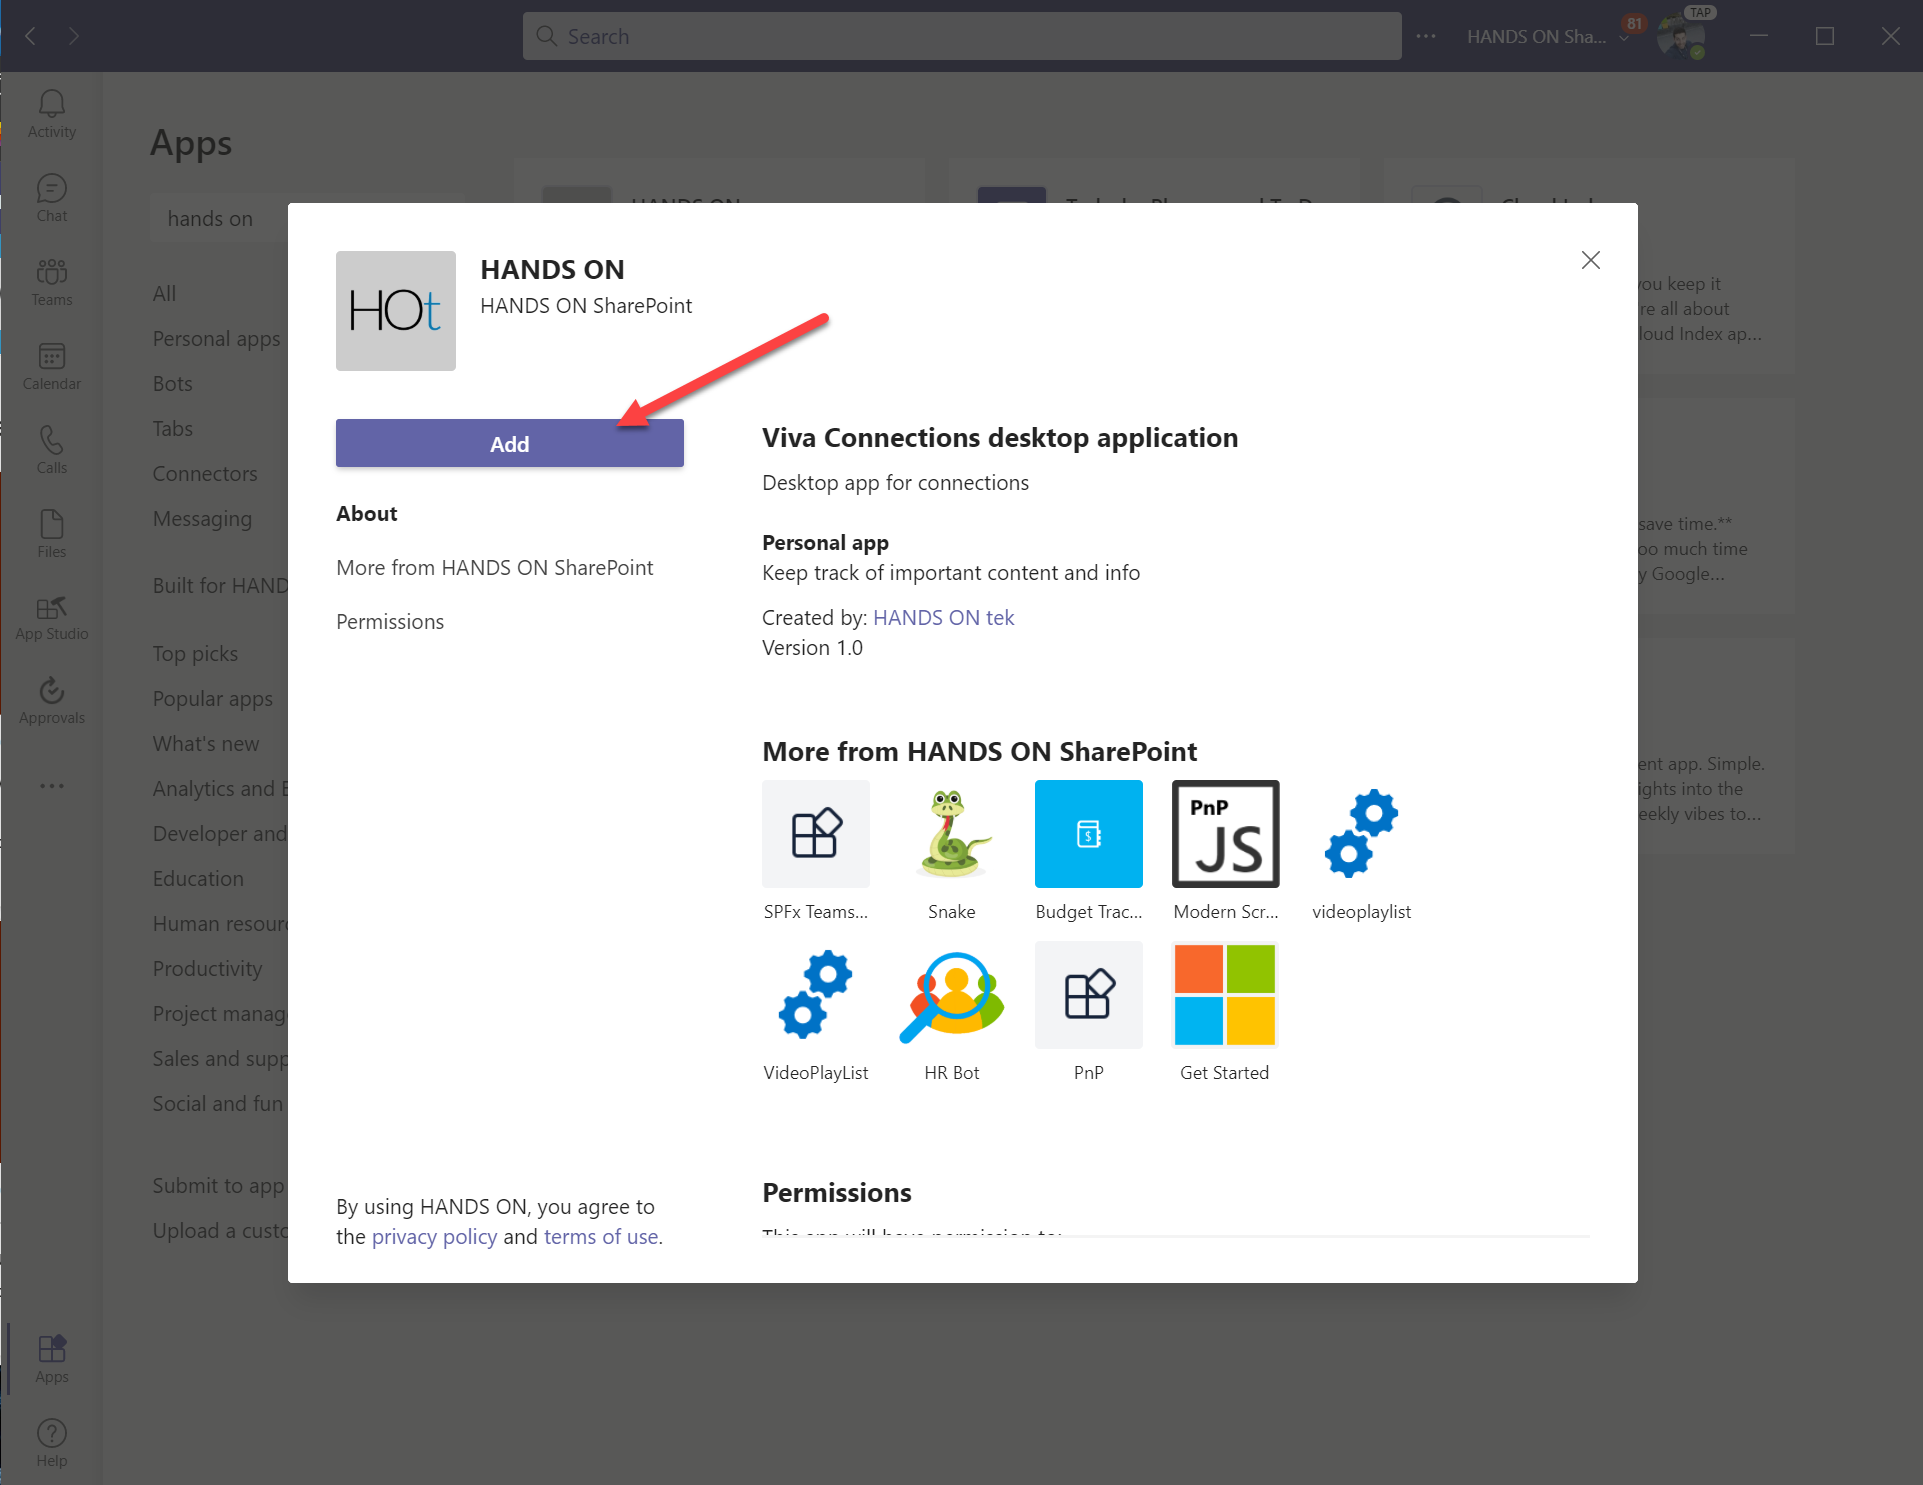Select the Bots category
1923x1485 pixels.
coord(172,383)
